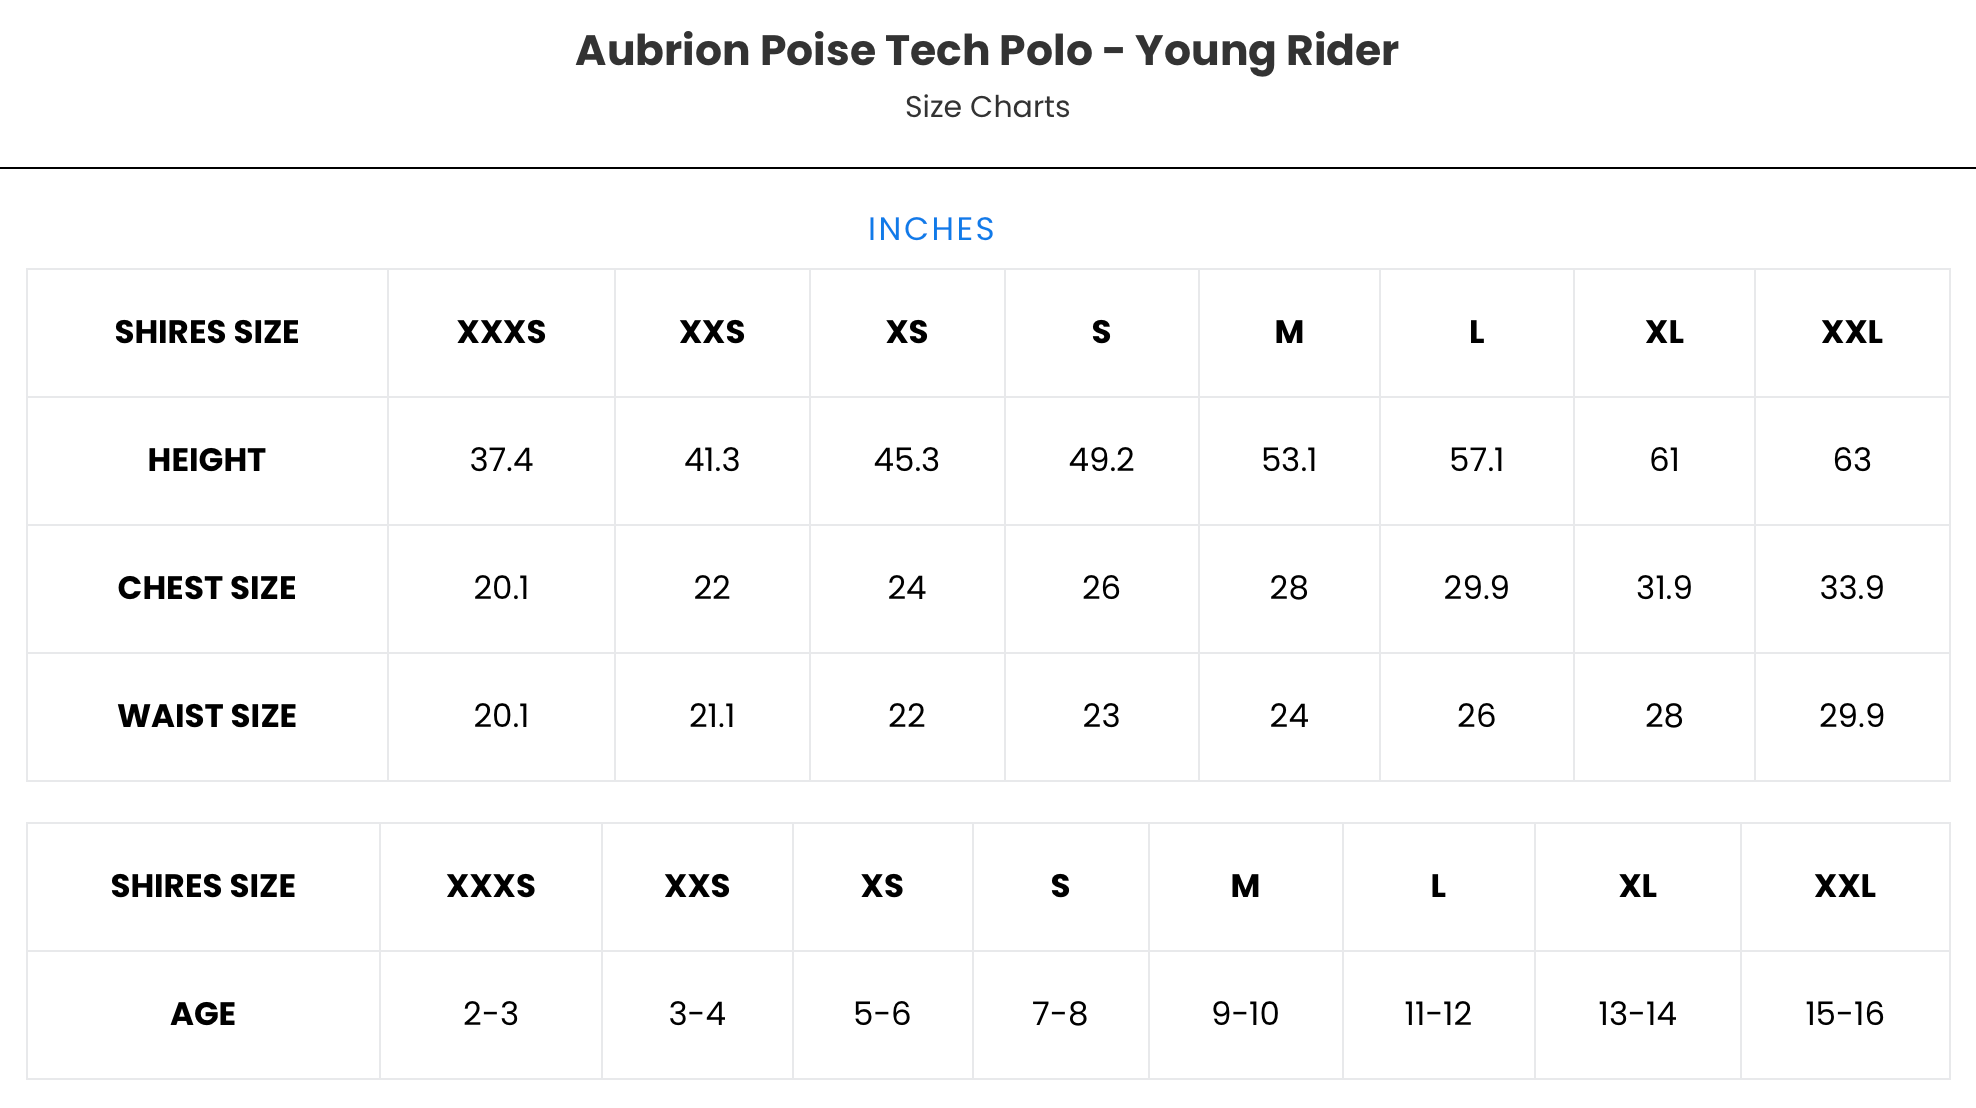Select height value 37.4

click(x=501, y=460)
